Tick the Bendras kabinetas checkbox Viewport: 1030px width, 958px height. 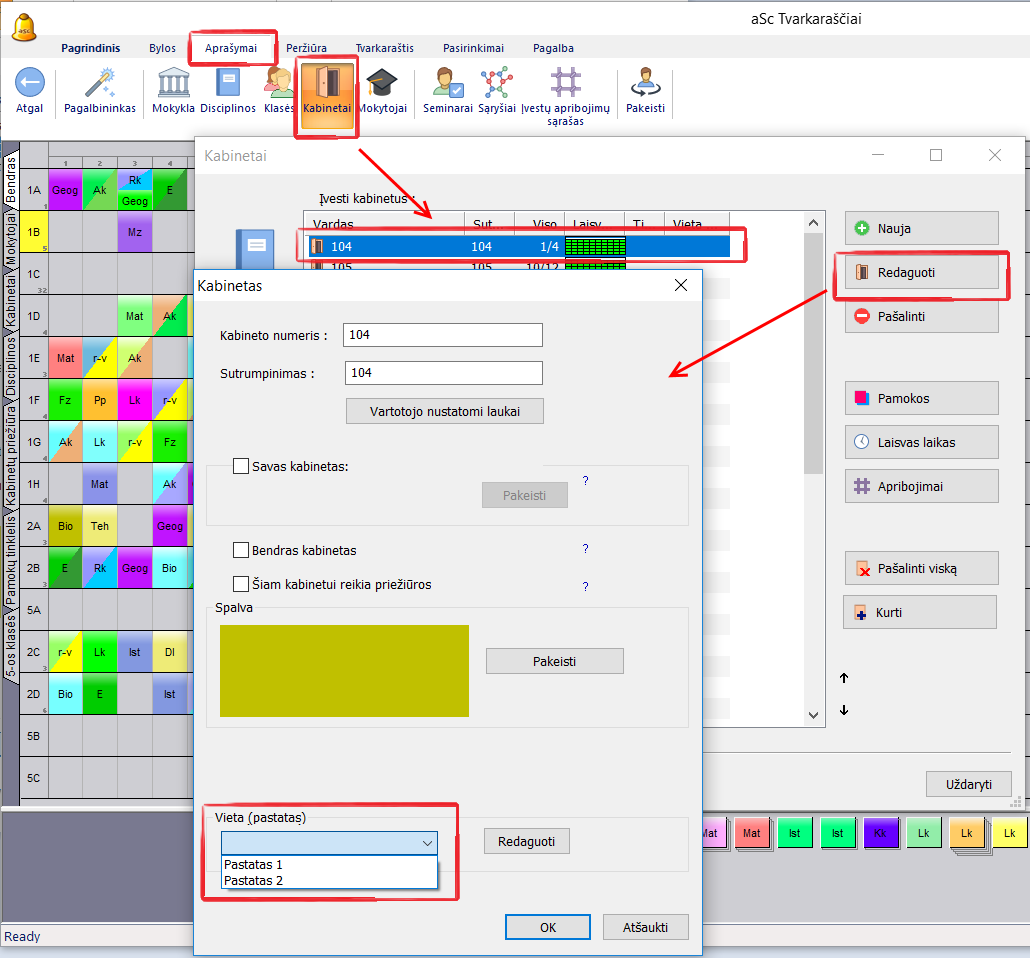click(x=241, y=550)
